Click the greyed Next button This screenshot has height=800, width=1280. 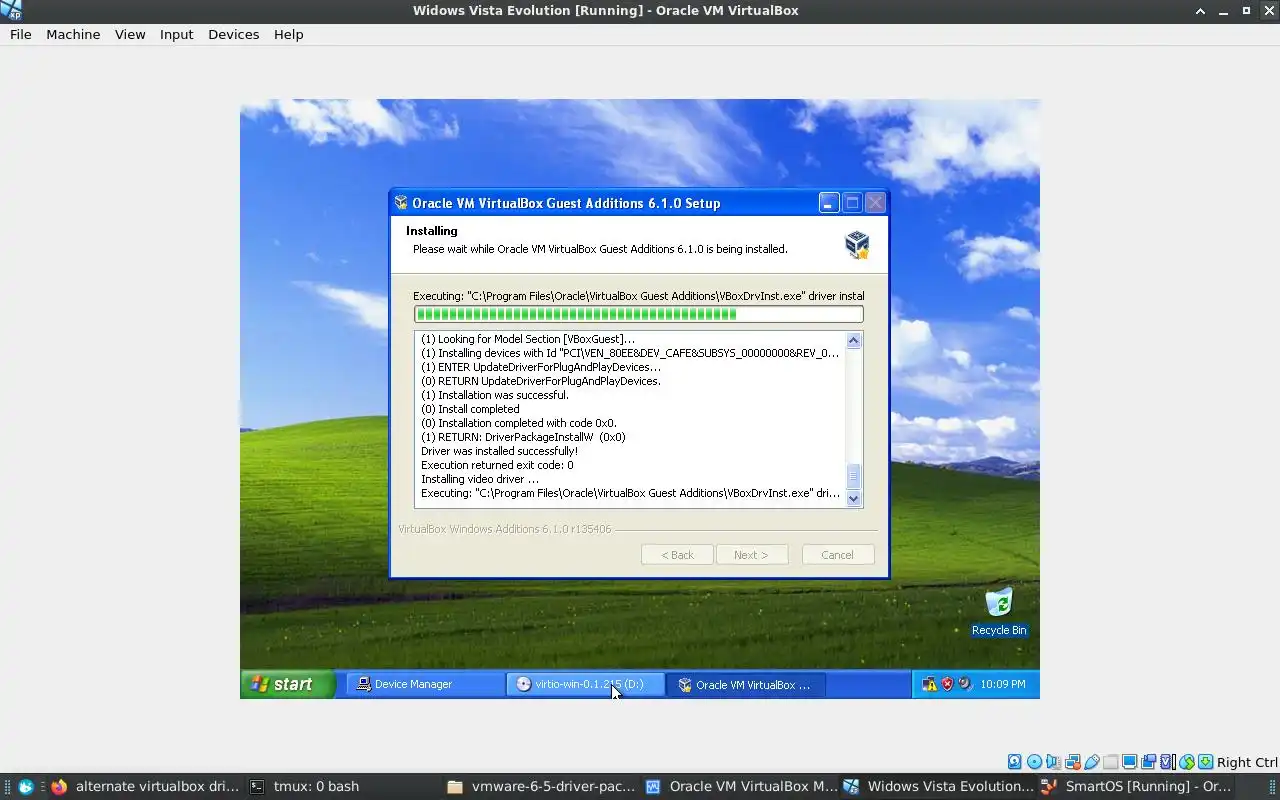[752, 555]
